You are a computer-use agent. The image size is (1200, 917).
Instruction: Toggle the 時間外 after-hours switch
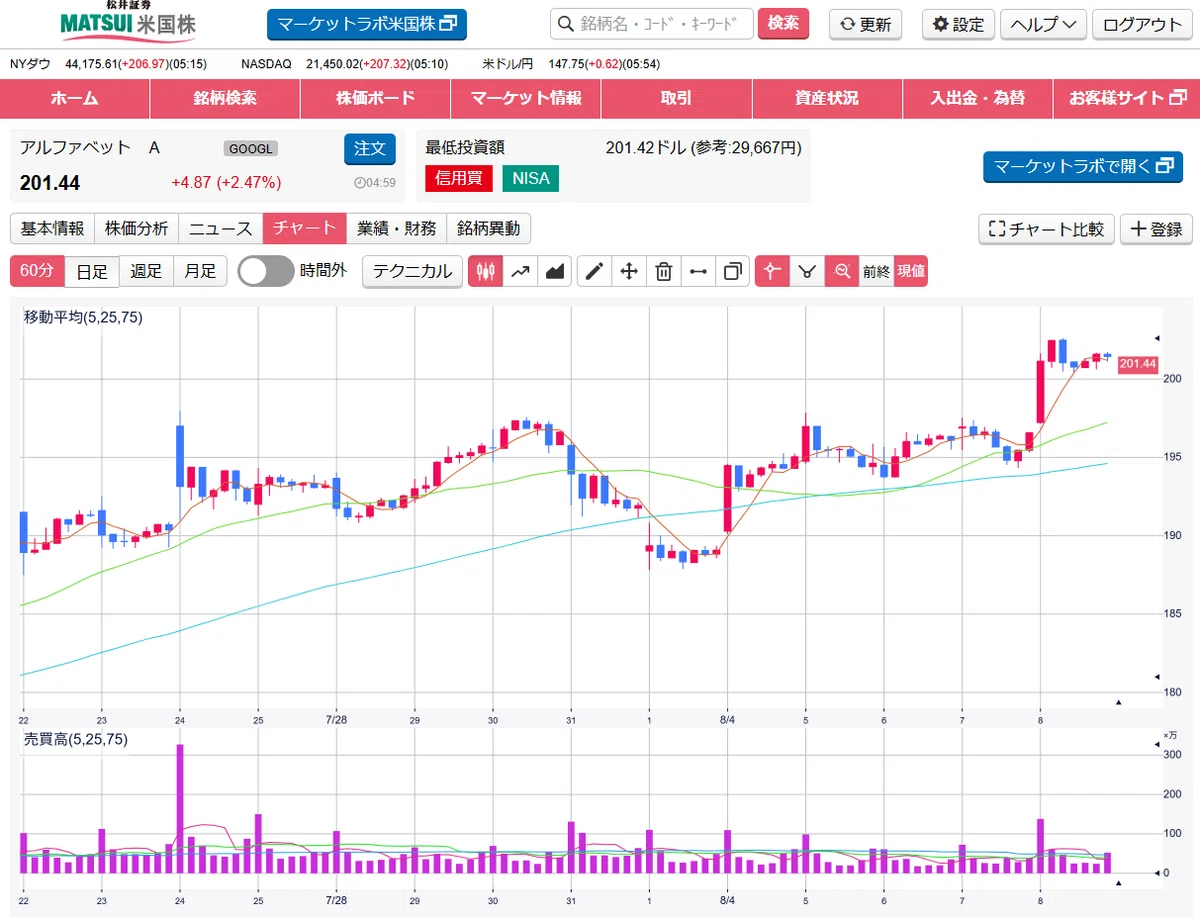(x=266, y=271)
